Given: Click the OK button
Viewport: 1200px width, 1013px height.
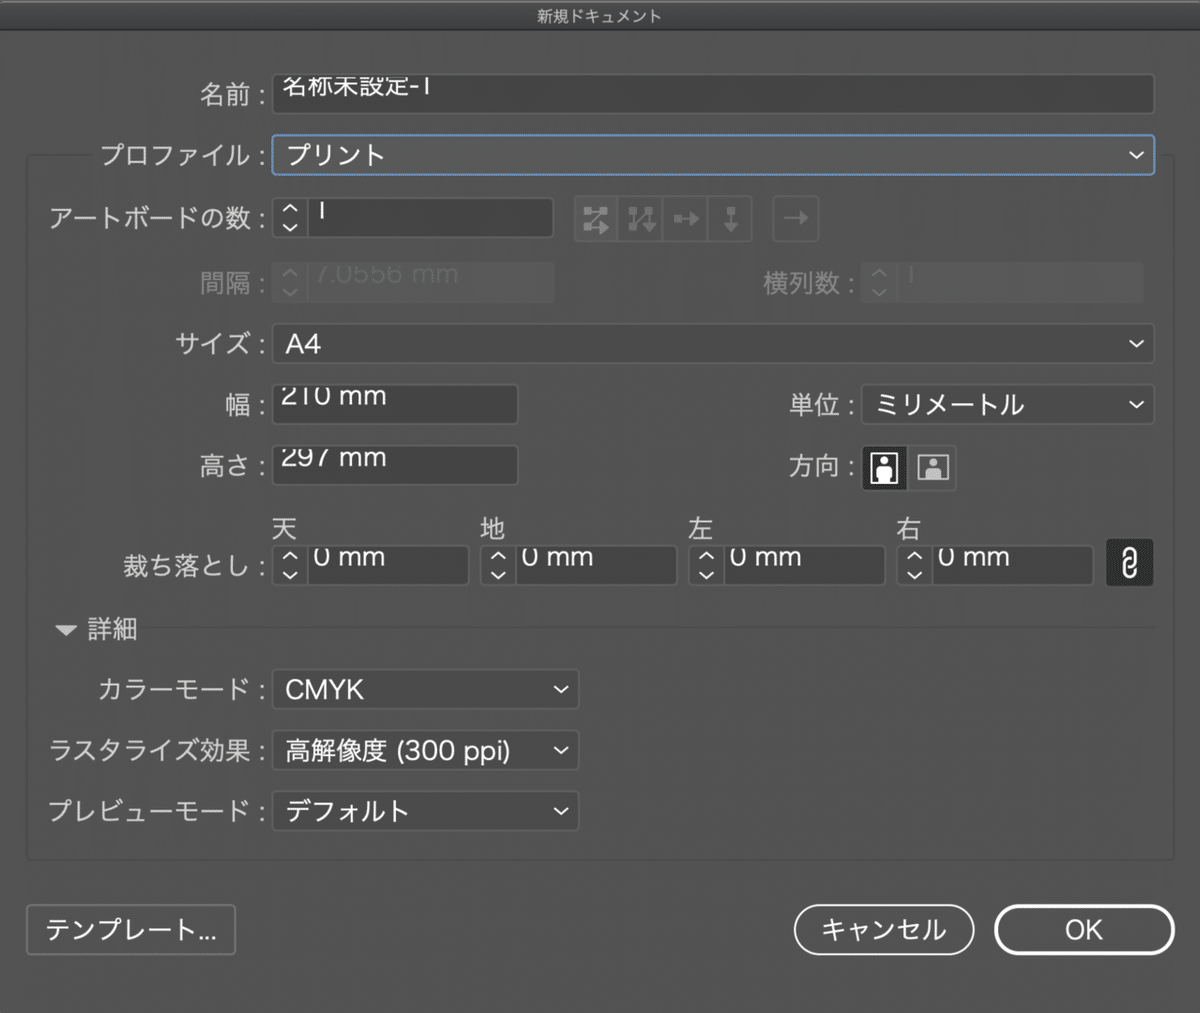Looking at the screenshot, I should 1084,930.
